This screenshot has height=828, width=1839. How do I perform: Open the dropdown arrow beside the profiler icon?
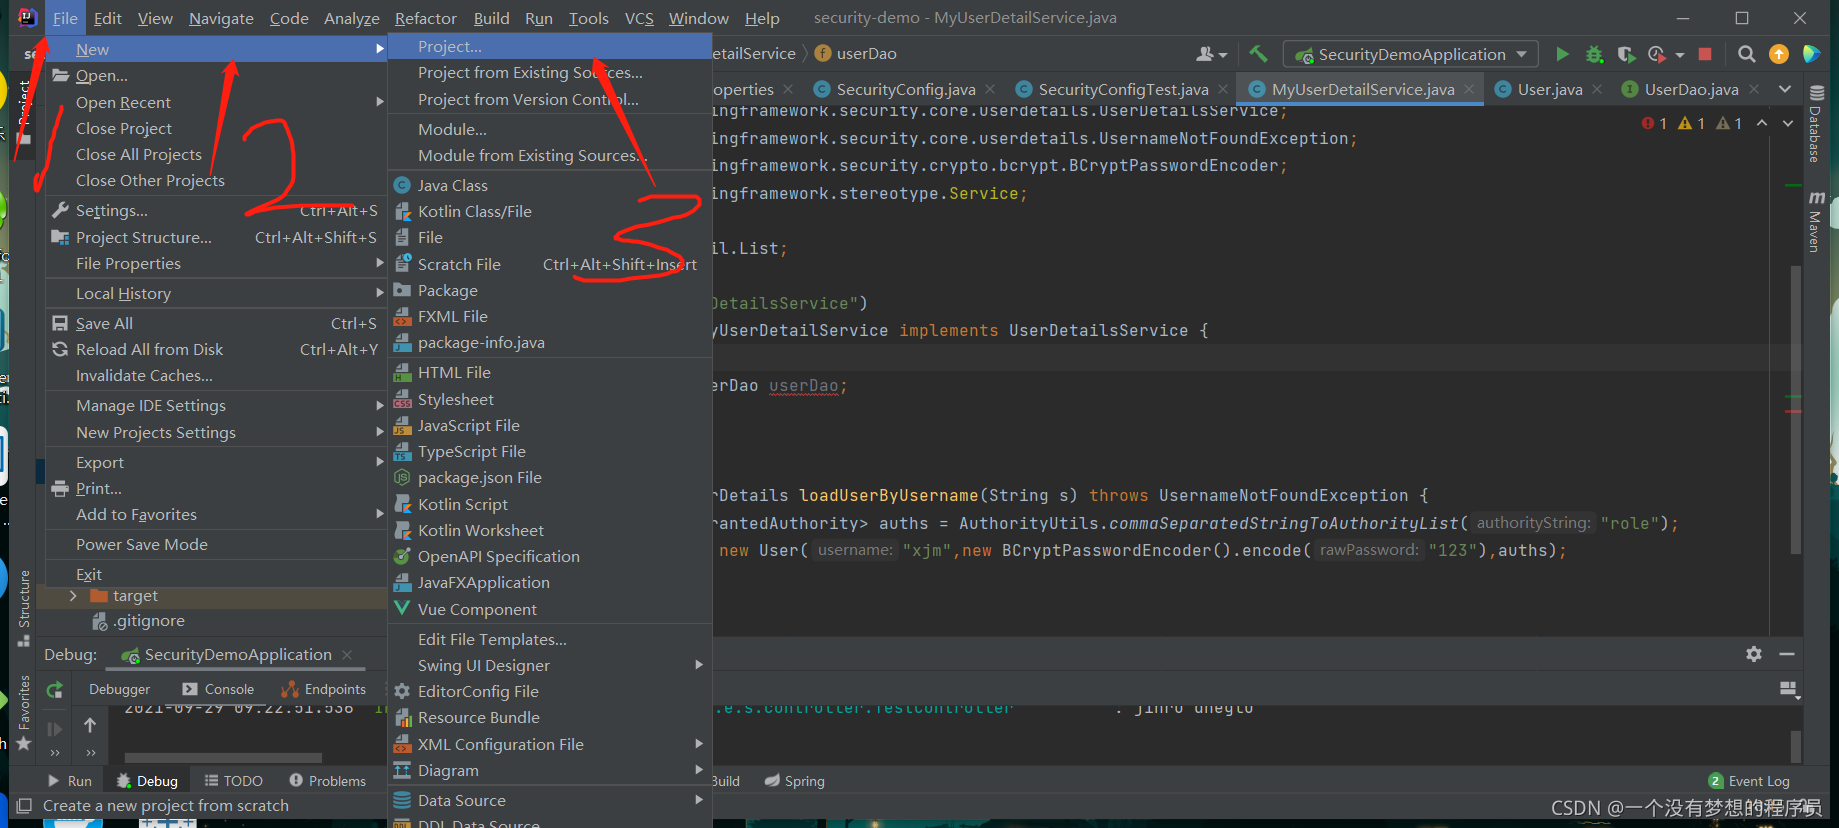[x=1680, y=54]
